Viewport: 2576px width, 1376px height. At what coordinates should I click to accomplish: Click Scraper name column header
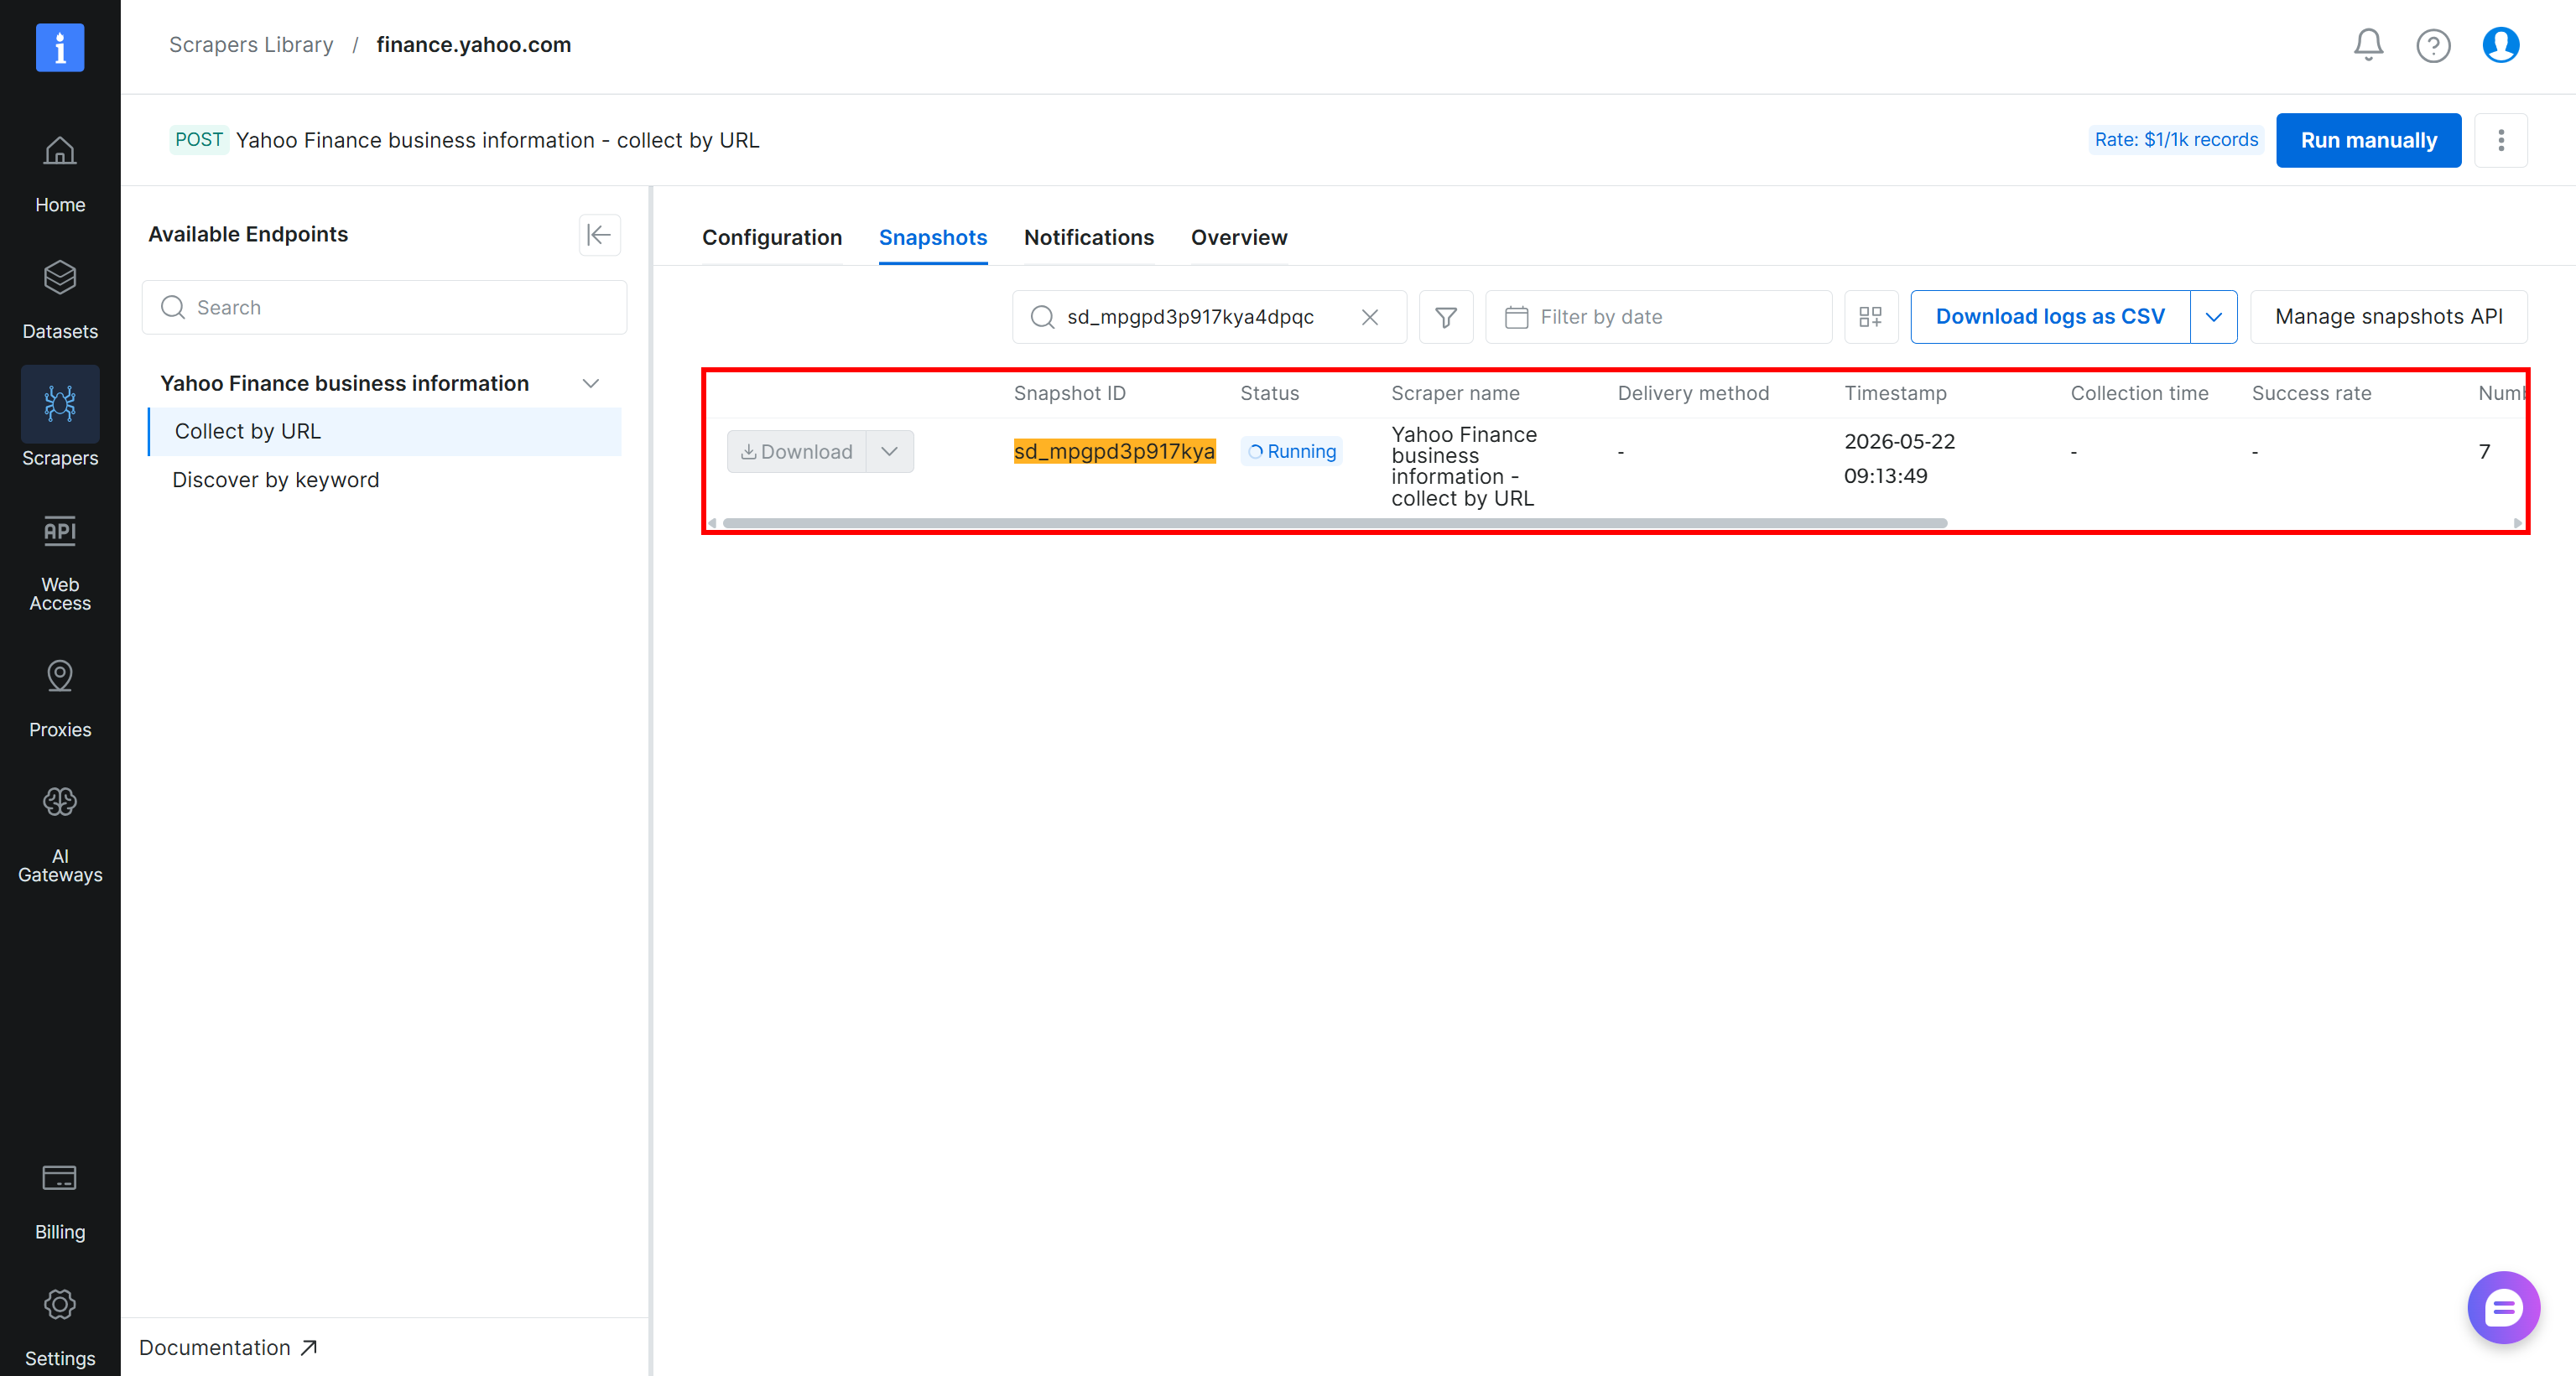(1455, 394)
